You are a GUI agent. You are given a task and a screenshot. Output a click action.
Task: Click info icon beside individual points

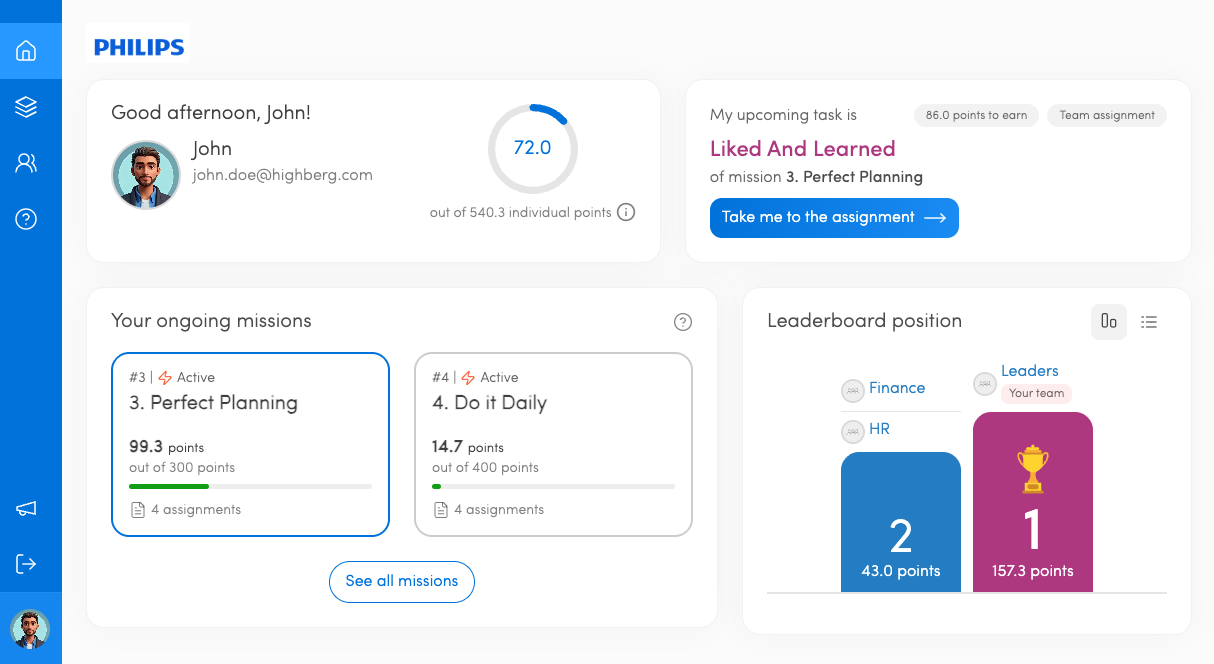[x=626, y=212]
